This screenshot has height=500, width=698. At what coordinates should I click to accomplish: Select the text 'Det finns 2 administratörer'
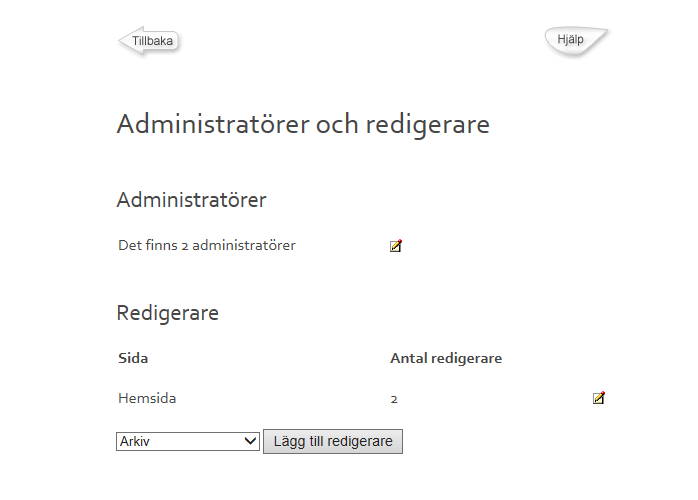coord(207,245)
